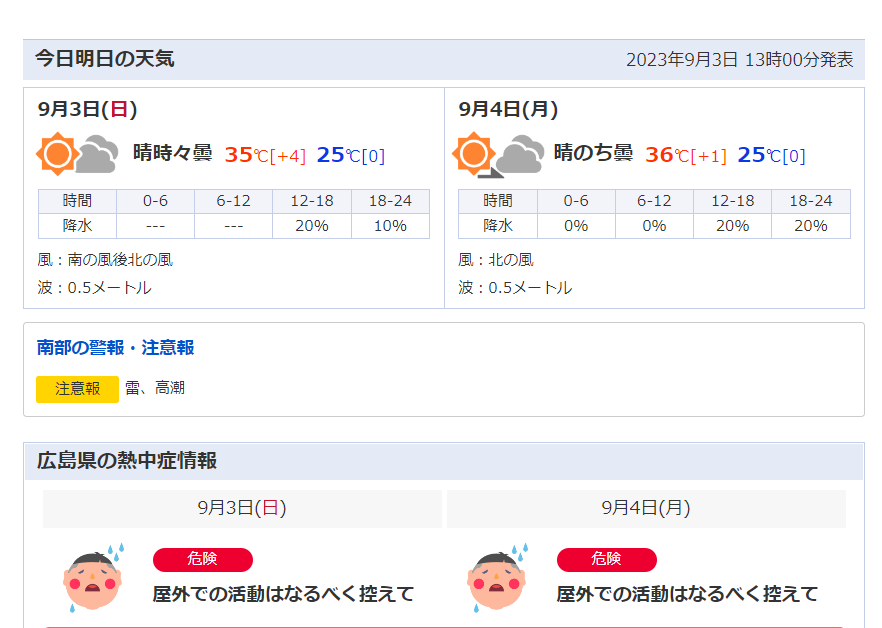The width and height of the screenshot is (882, 628).
Task: Click the 波：0.5メートル text under 9月3日
Action: pyautogui.click(x=94, y=288)
